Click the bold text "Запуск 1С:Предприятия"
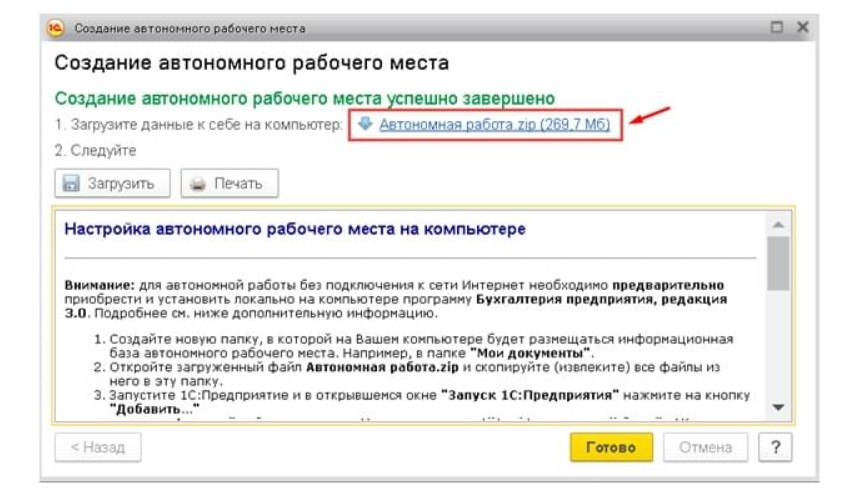This screenshot has height=498, width=858. coord(530,395)
